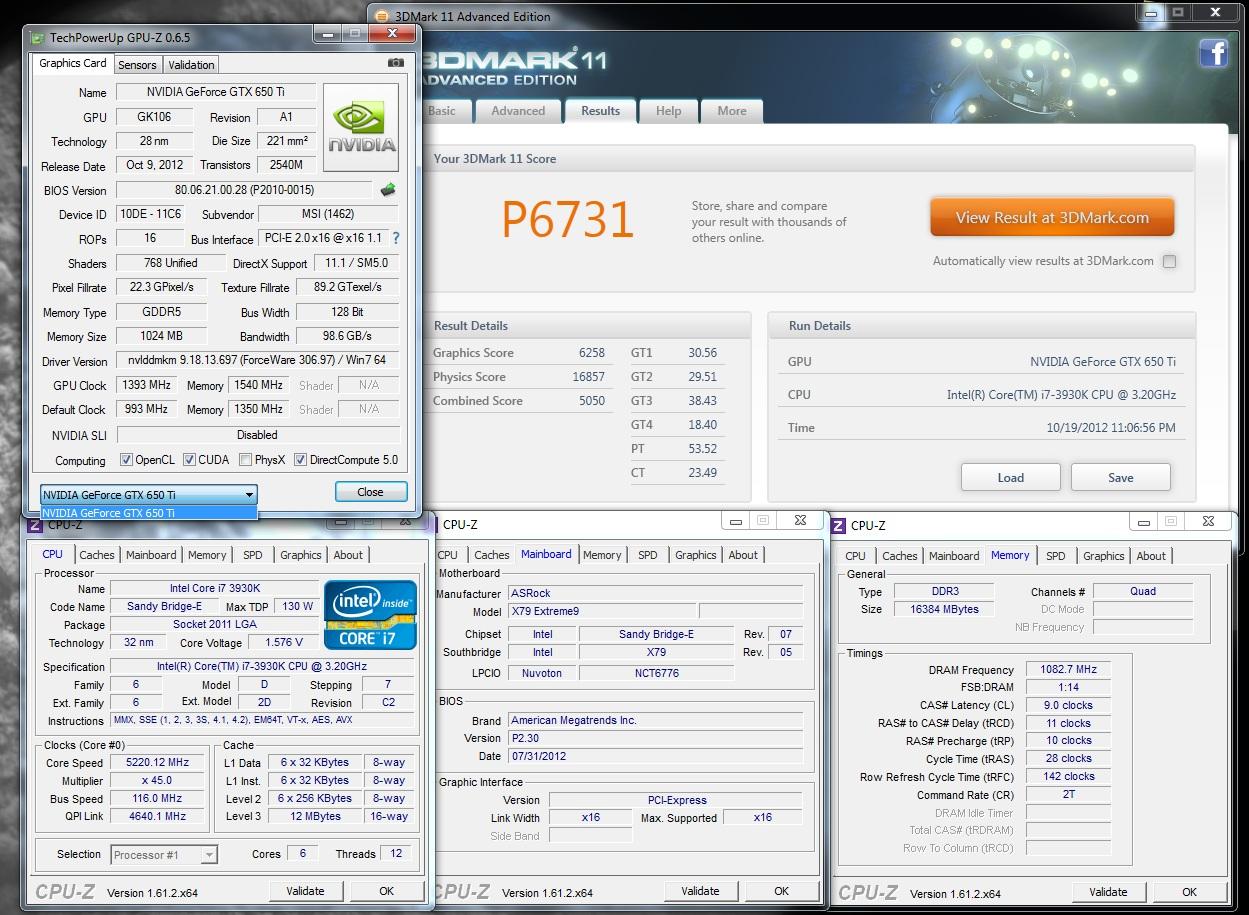Click the Load button in Run Details
Screen dimensions: 1249x915
coord(1011,477)
